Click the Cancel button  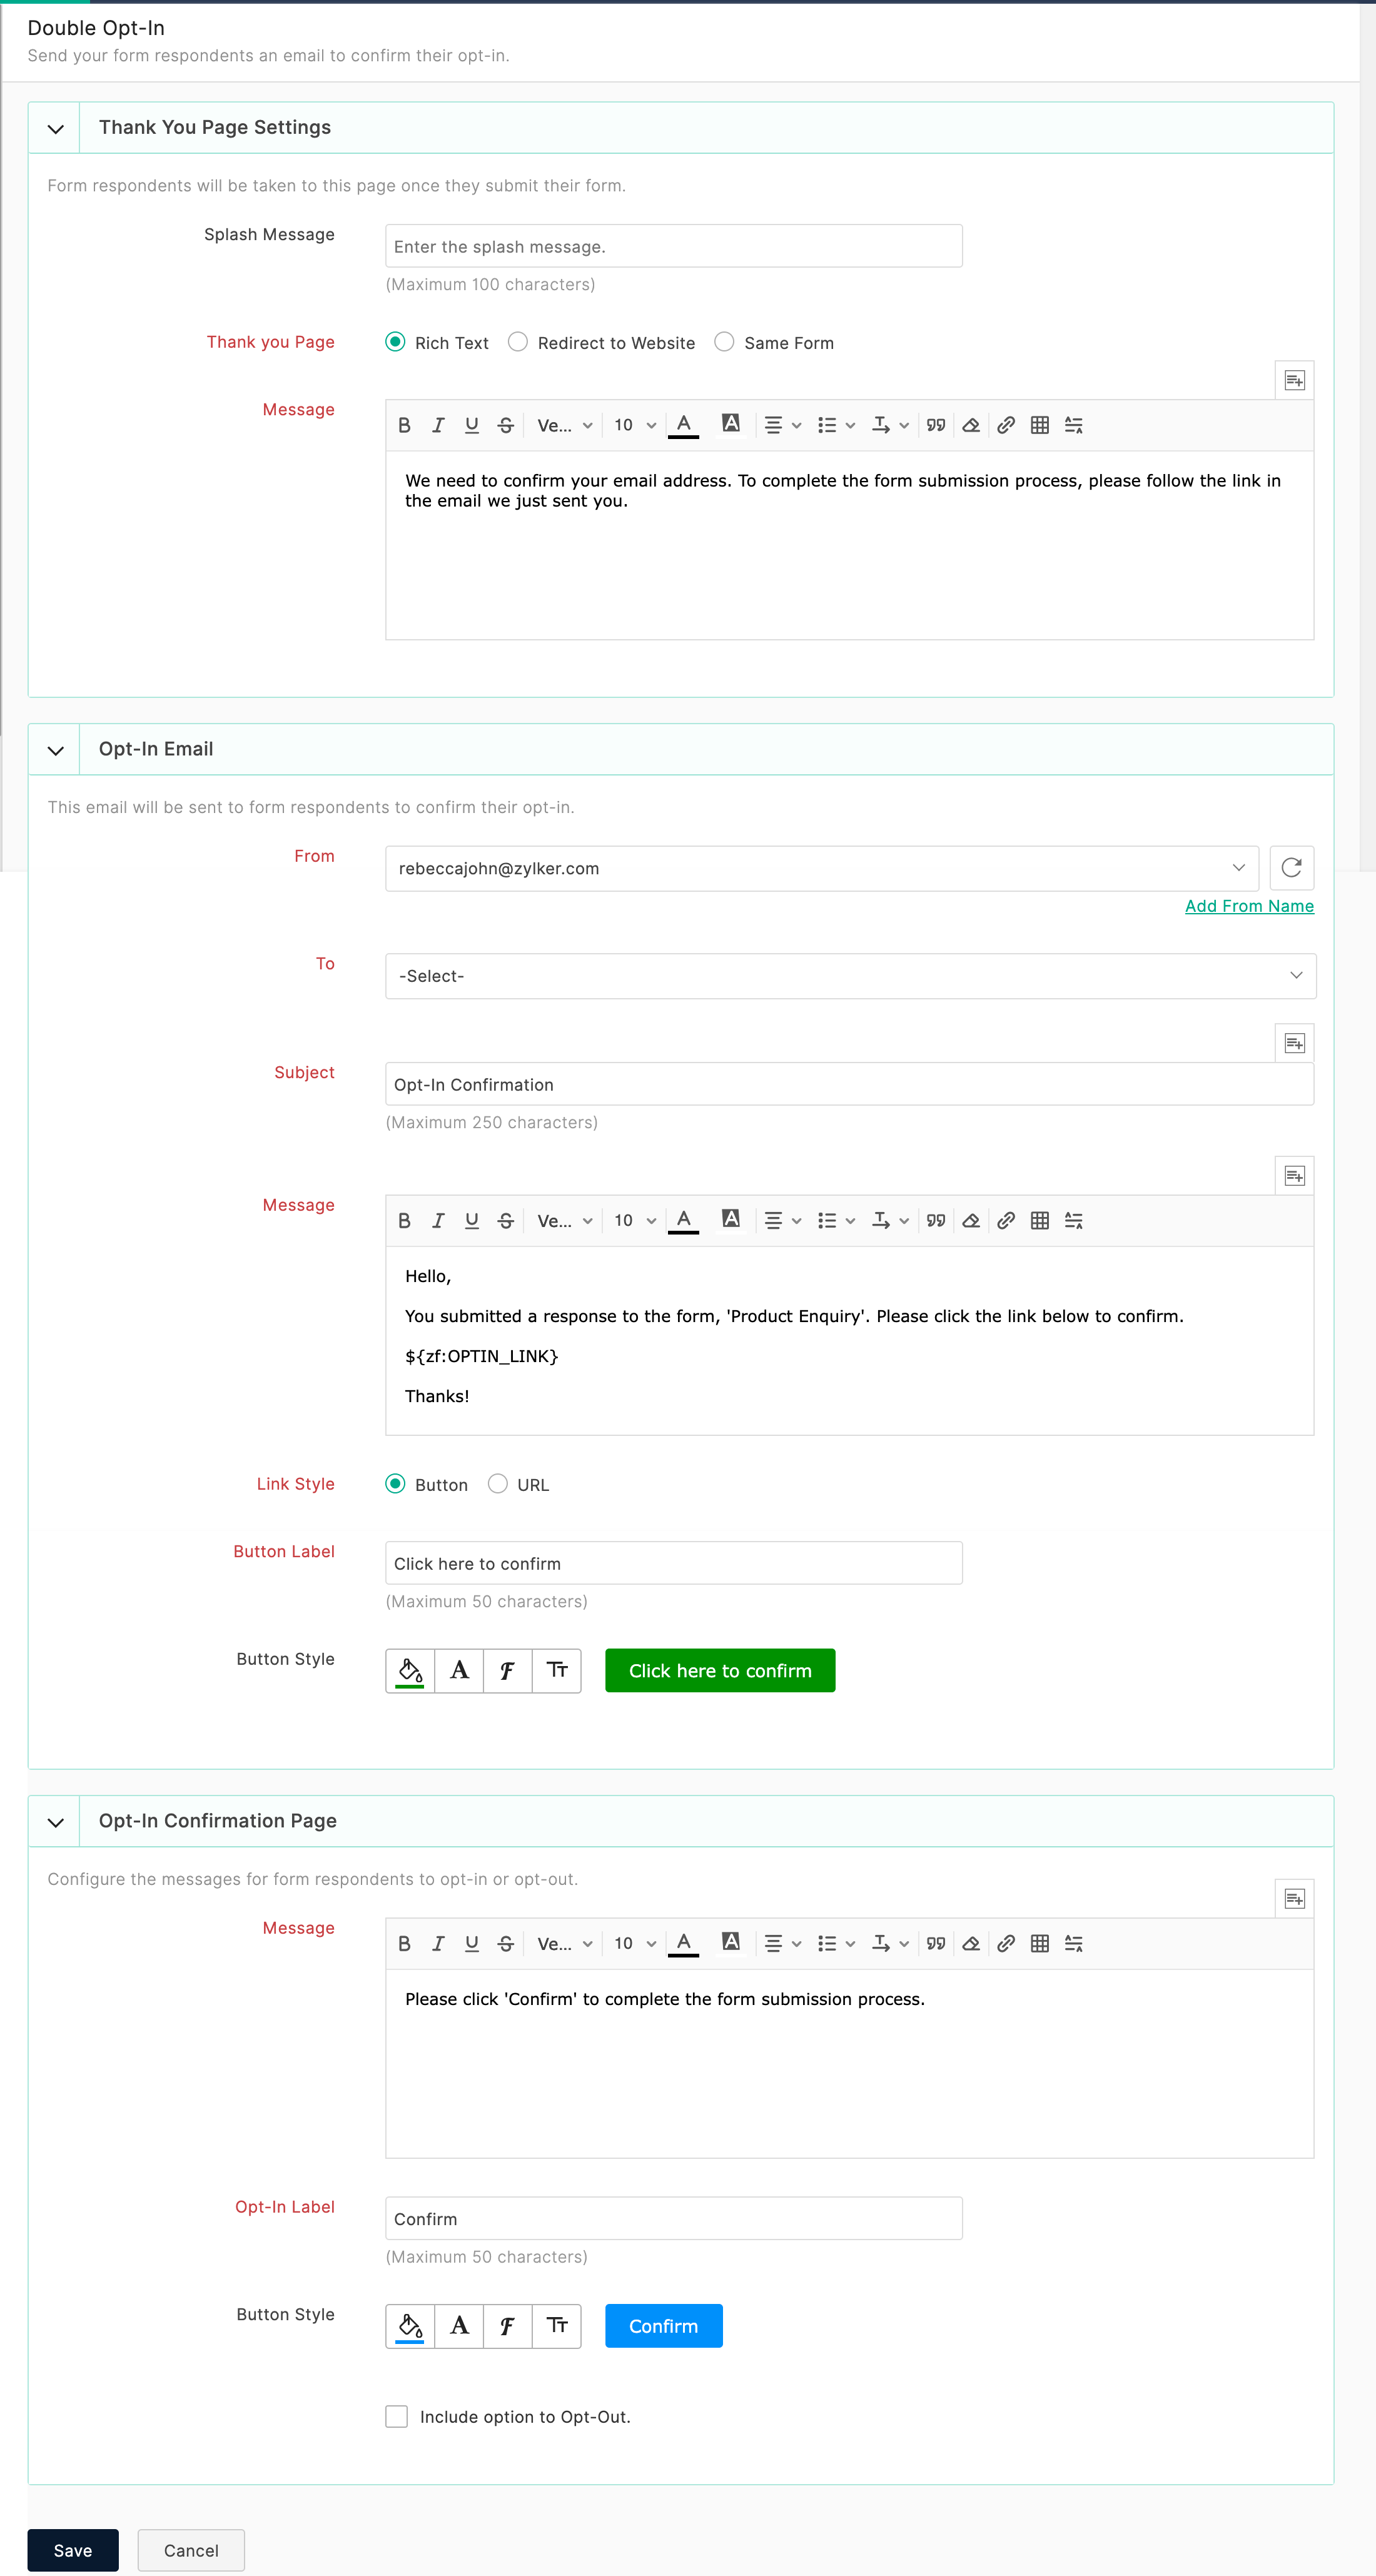click(191, 2550)
